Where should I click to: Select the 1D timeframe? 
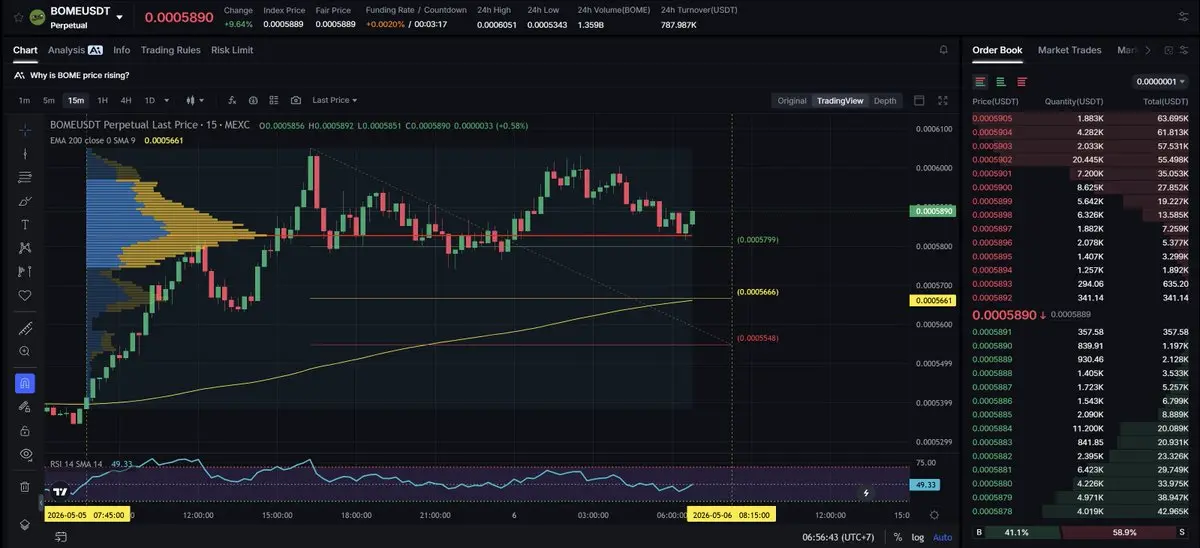coord(150,100)
